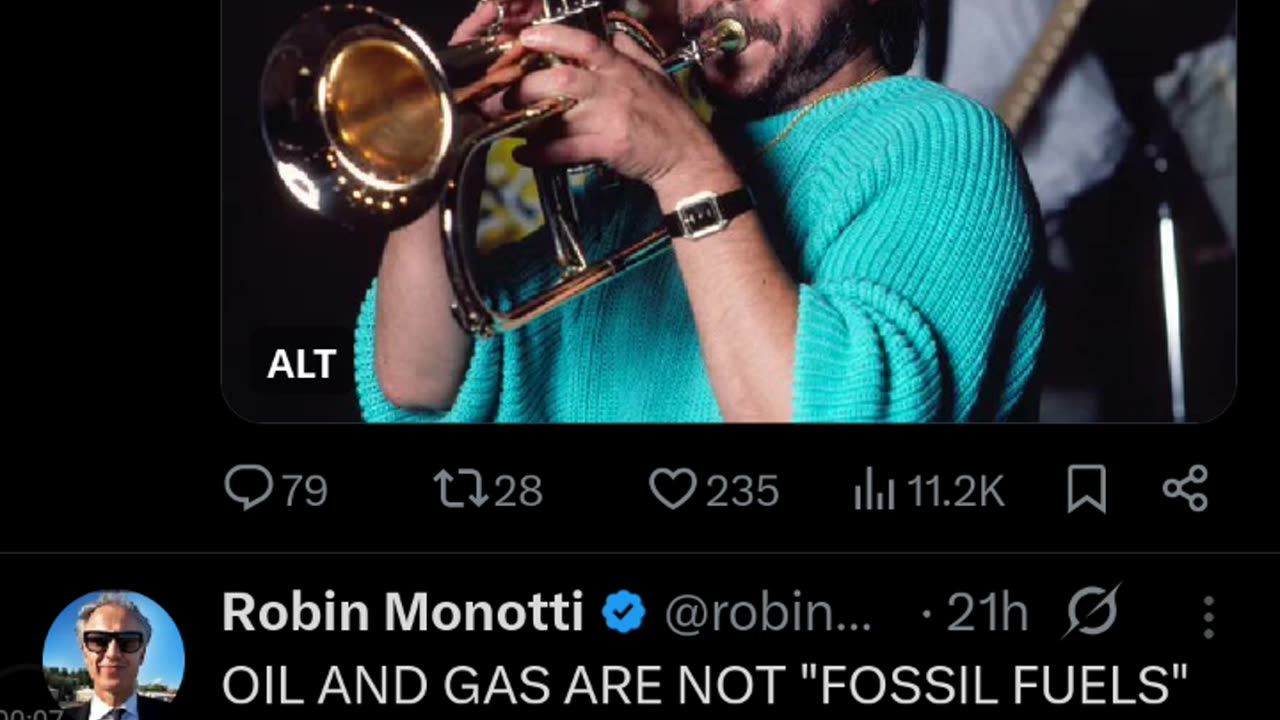The width and height of the screenshot is (1280, 720).
Task: Expand the three-dot more options menu
Action: point(1208,616)
